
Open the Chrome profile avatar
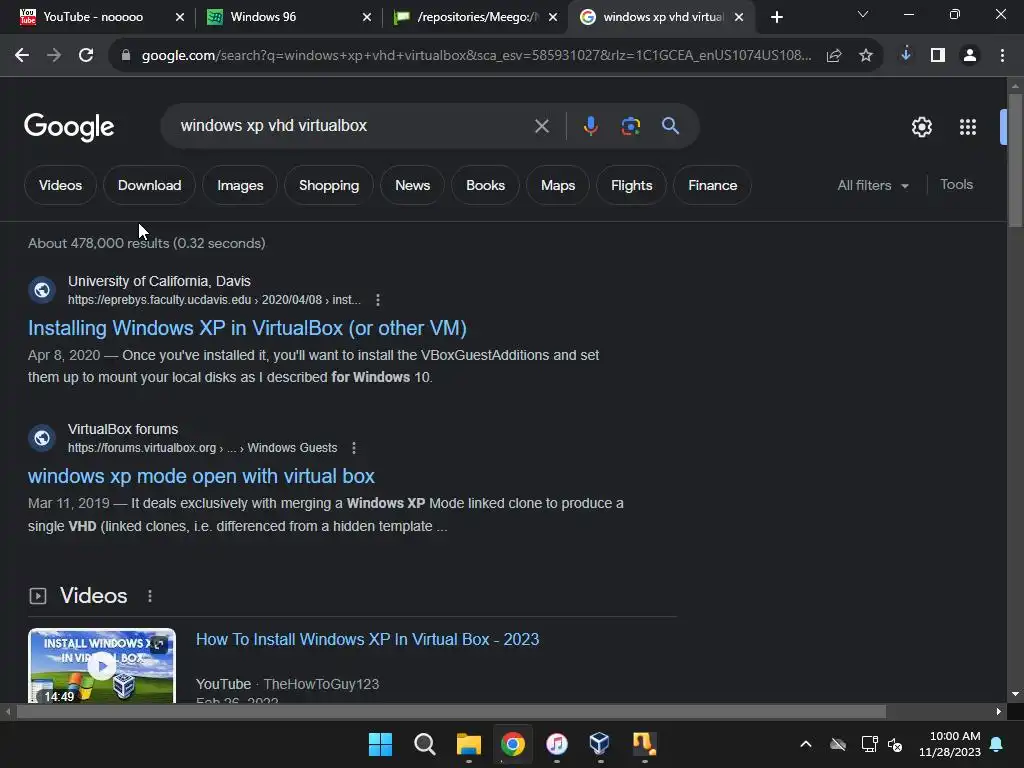click(970, 56)
